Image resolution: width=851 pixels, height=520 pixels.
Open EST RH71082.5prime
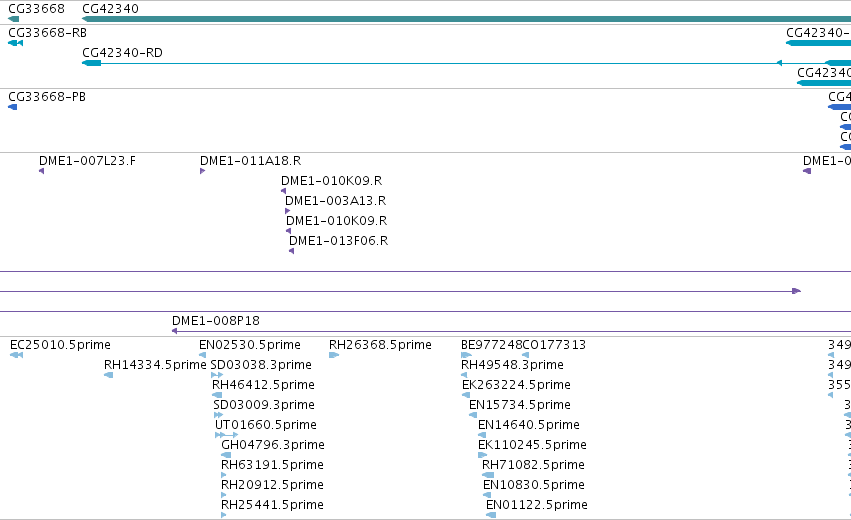coord(534,465)
